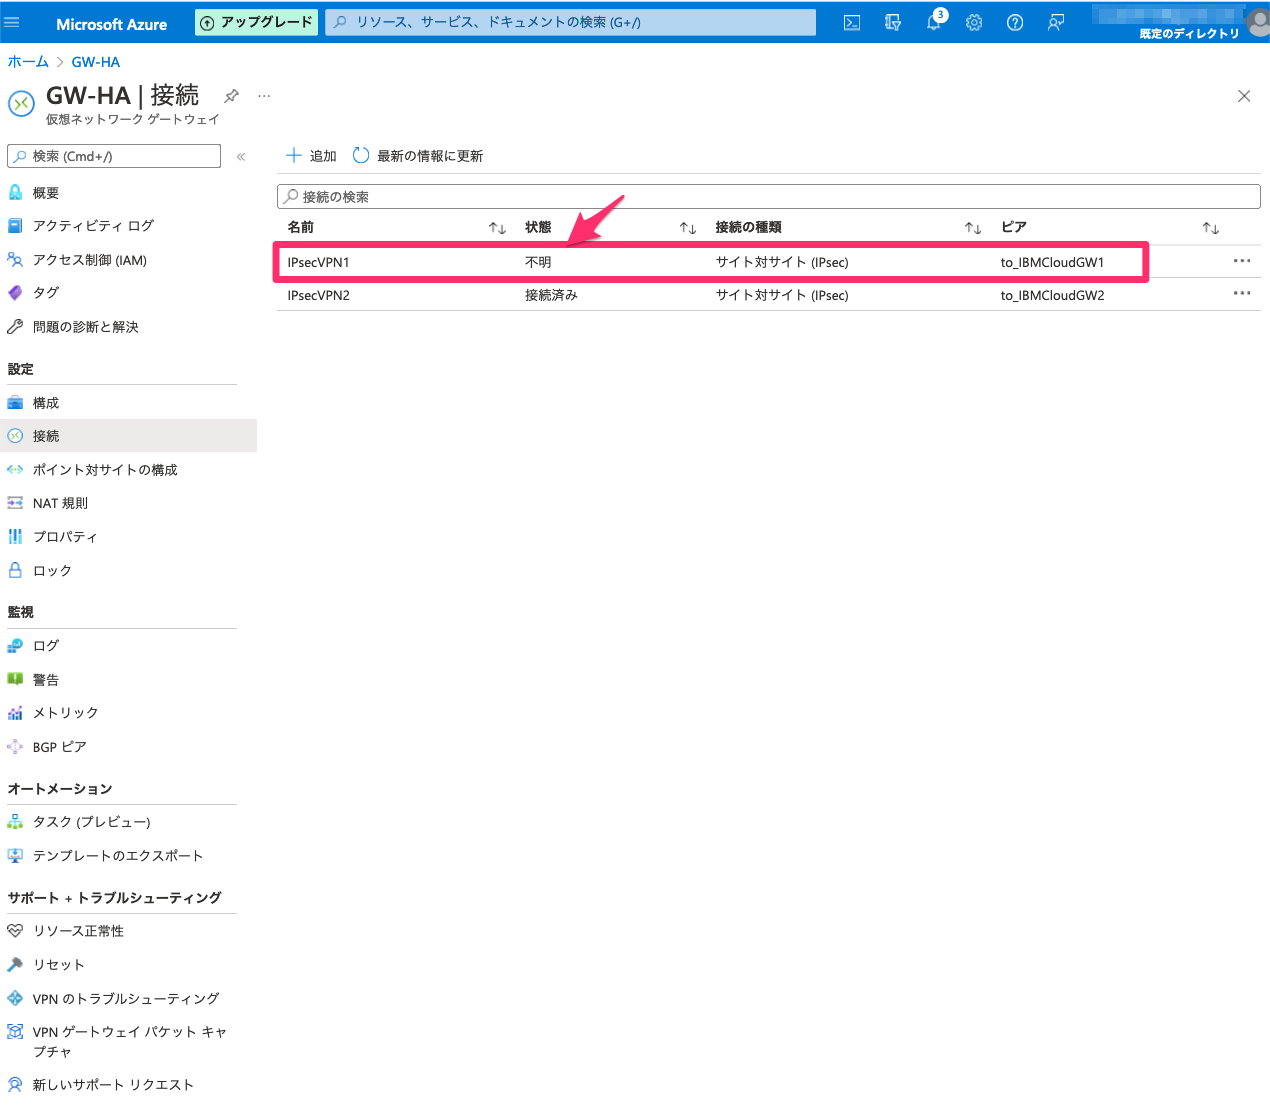Open more options beside the GW-HA title
This screenshot has width=1270, height=1107.
click(x=263, y=95)
